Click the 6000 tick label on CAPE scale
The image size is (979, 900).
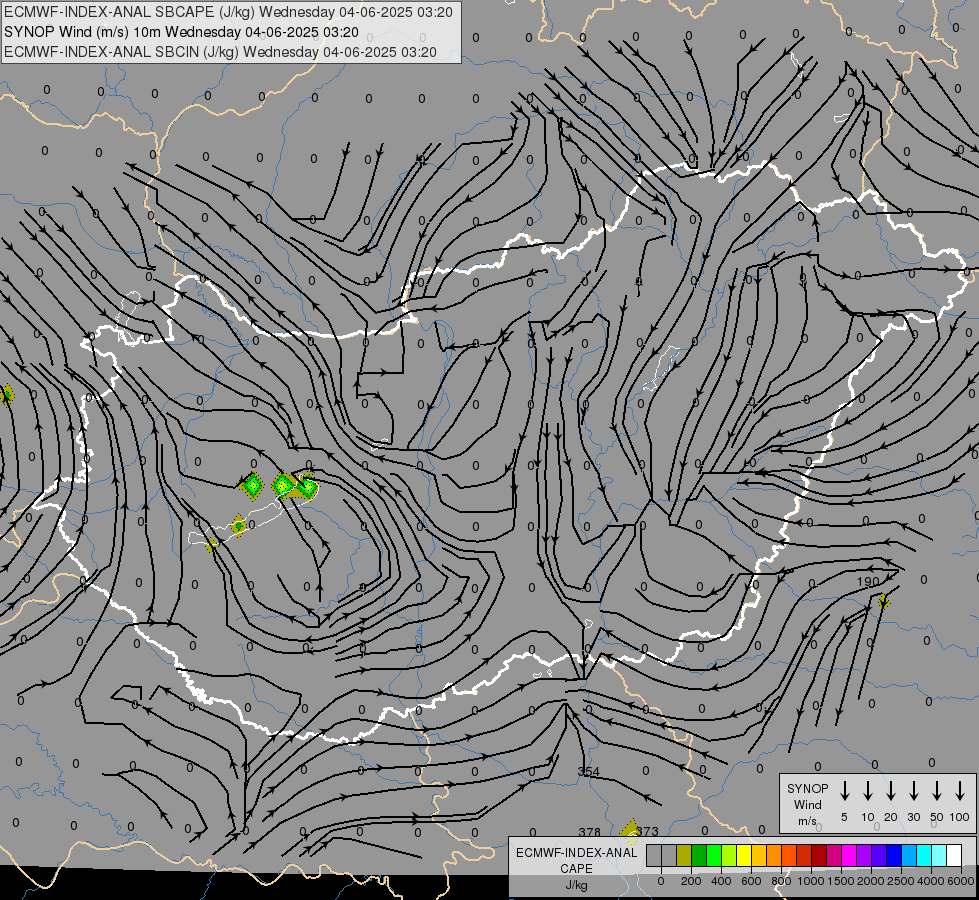961,881
